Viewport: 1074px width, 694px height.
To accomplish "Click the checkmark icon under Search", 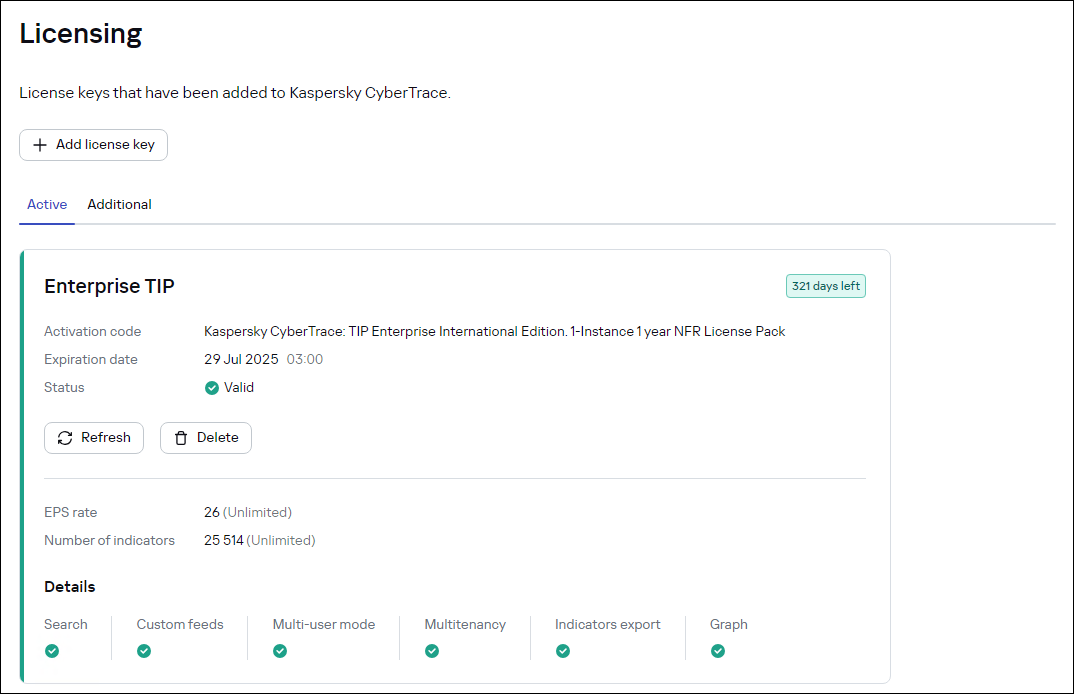I will click(51, 650).
